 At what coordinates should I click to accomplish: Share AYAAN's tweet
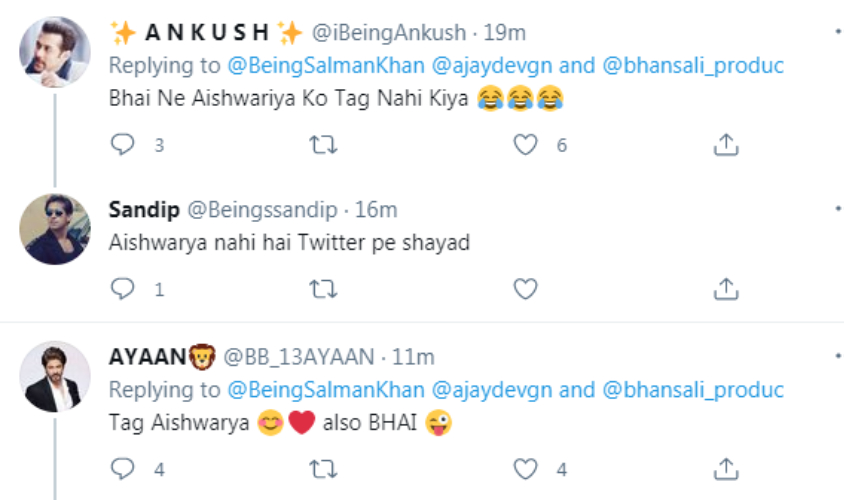point(725,468)
